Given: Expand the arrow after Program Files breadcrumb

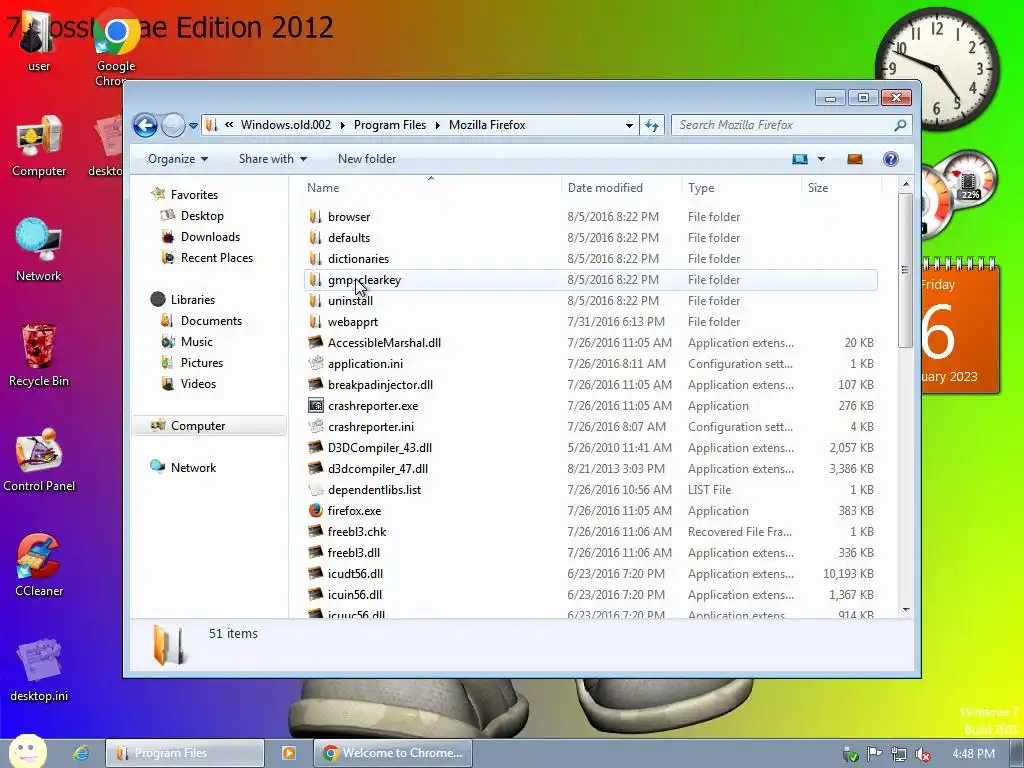Looking at the screenshot, I should coord(438,125).
